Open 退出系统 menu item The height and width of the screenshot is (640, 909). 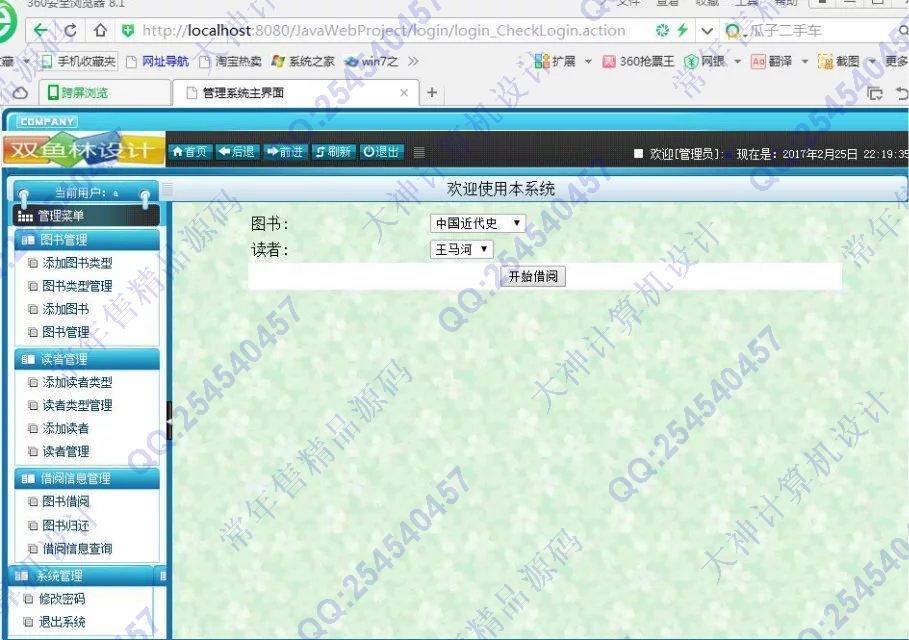[61, 622]
